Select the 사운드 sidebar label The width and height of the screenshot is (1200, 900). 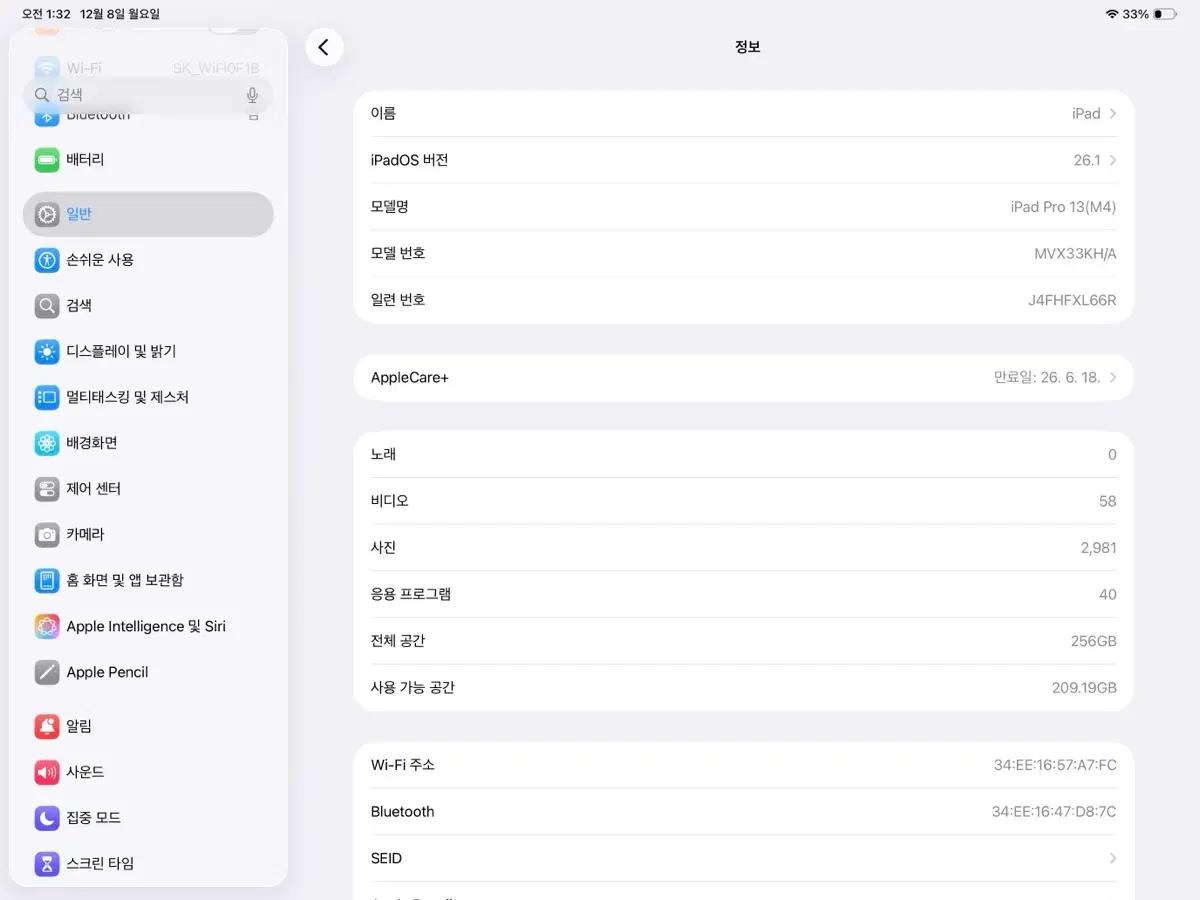[x=85, y=772]
